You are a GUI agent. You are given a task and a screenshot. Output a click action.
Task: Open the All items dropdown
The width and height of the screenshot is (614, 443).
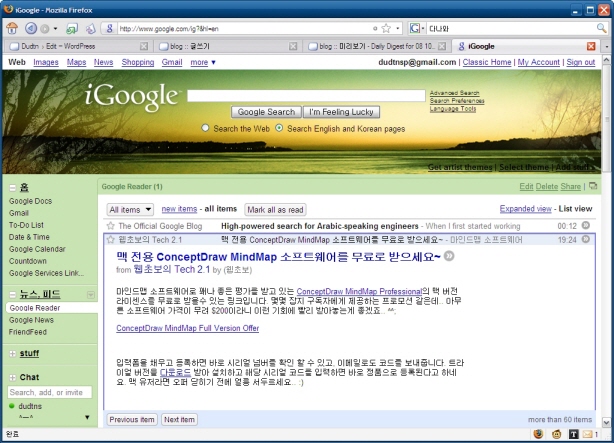click(130, 210)
